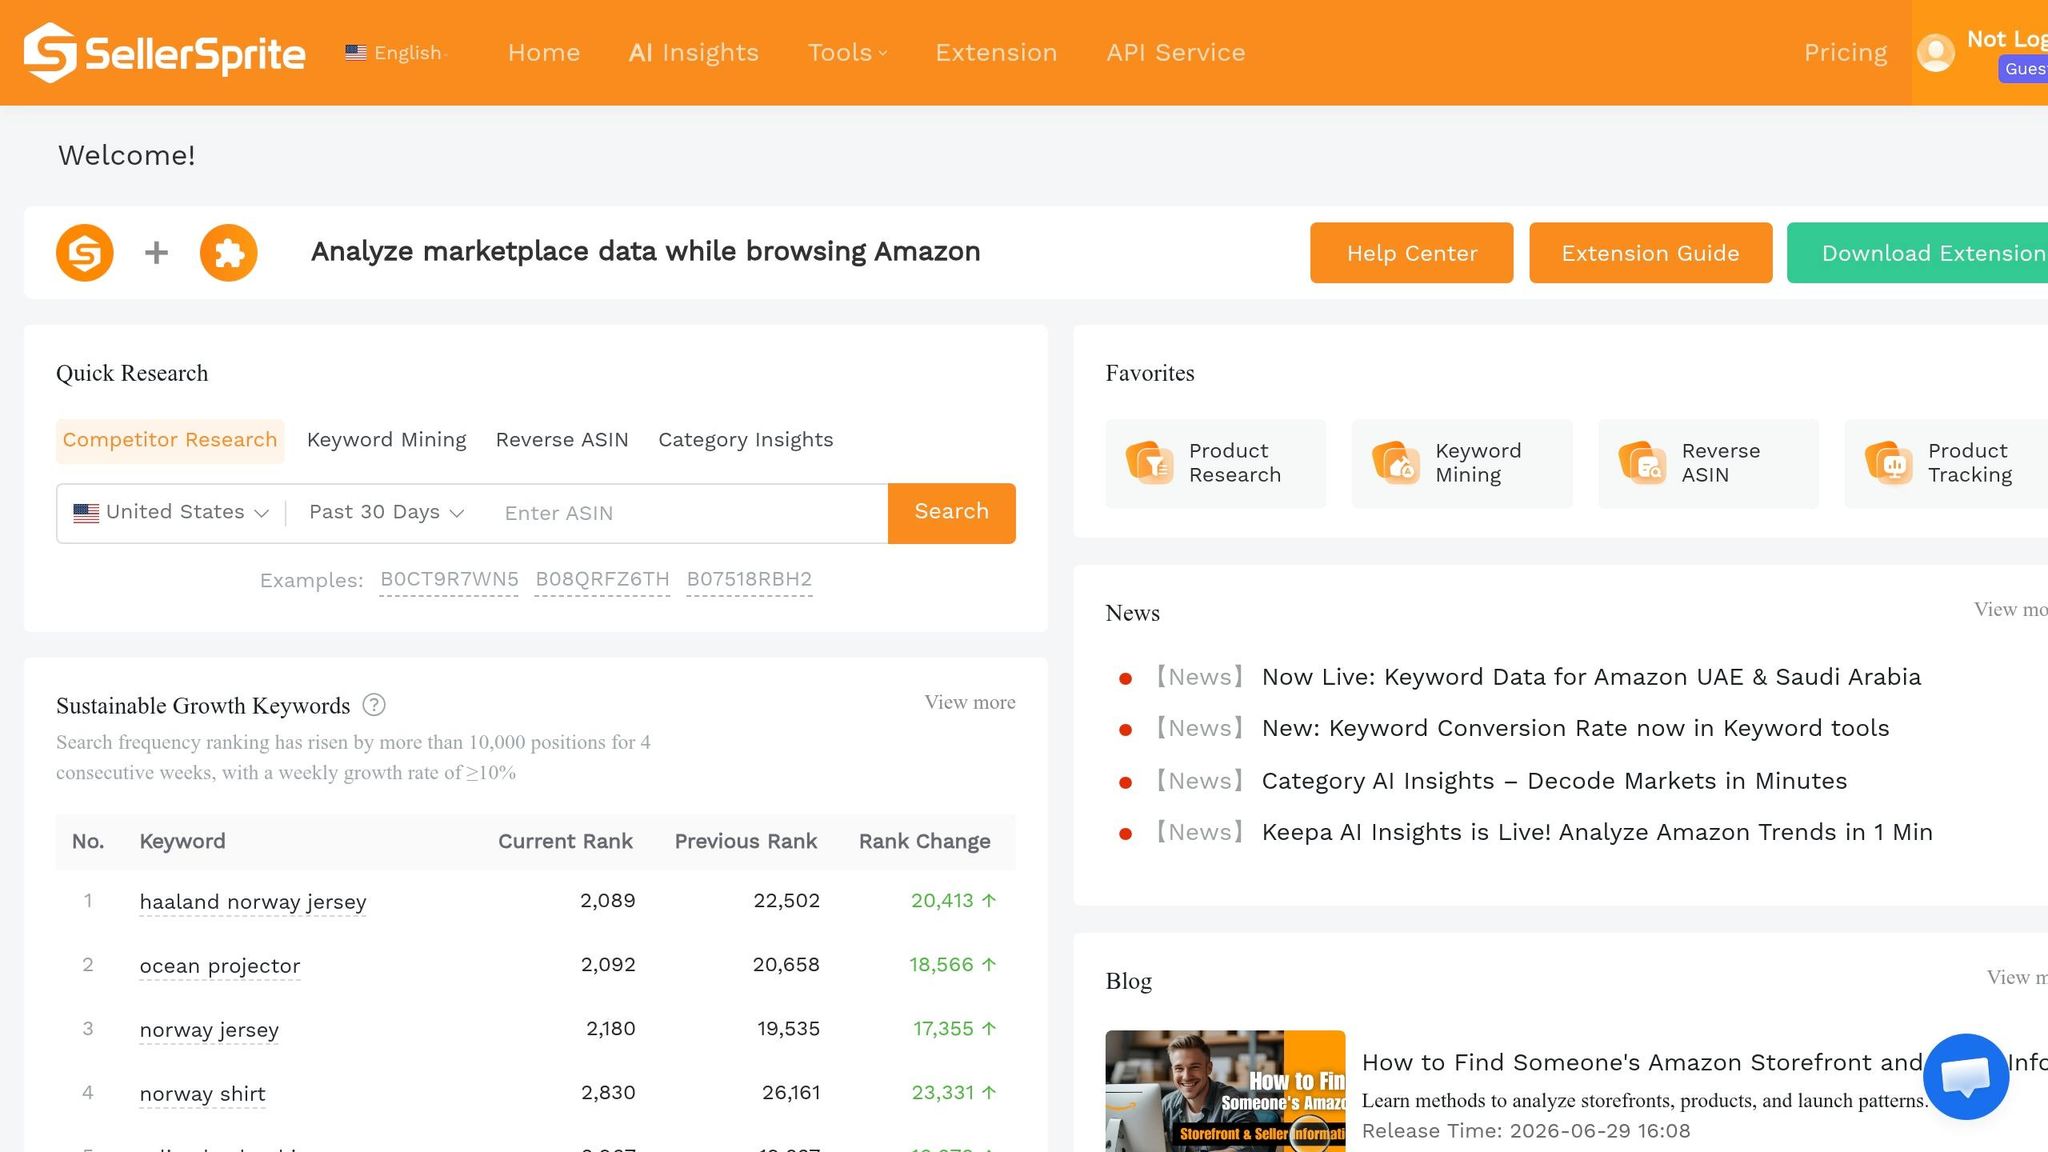2048x1152 pixels.
Task: Go to Home in the navigation
Action: (x=544, y=52)
